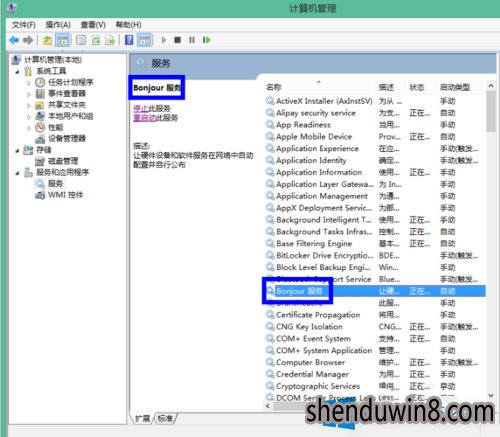500x437 pixels.
Task: Click the refresh toolbar icon
Action: click(96, 40)
